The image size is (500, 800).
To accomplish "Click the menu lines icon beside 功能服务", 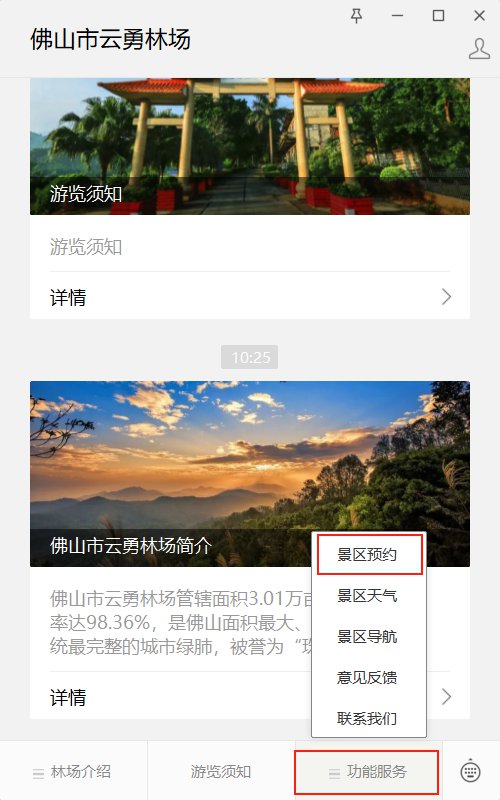I will coord(334,773).
